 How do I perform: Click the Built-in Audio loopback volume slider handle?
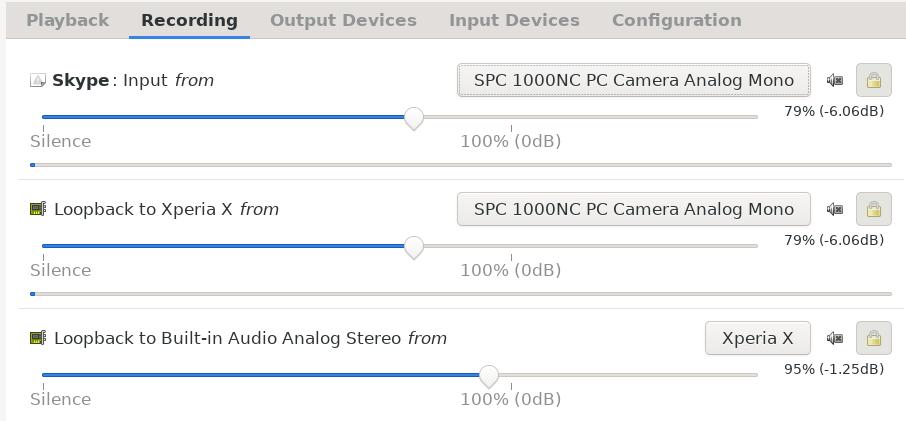point(489,376)
